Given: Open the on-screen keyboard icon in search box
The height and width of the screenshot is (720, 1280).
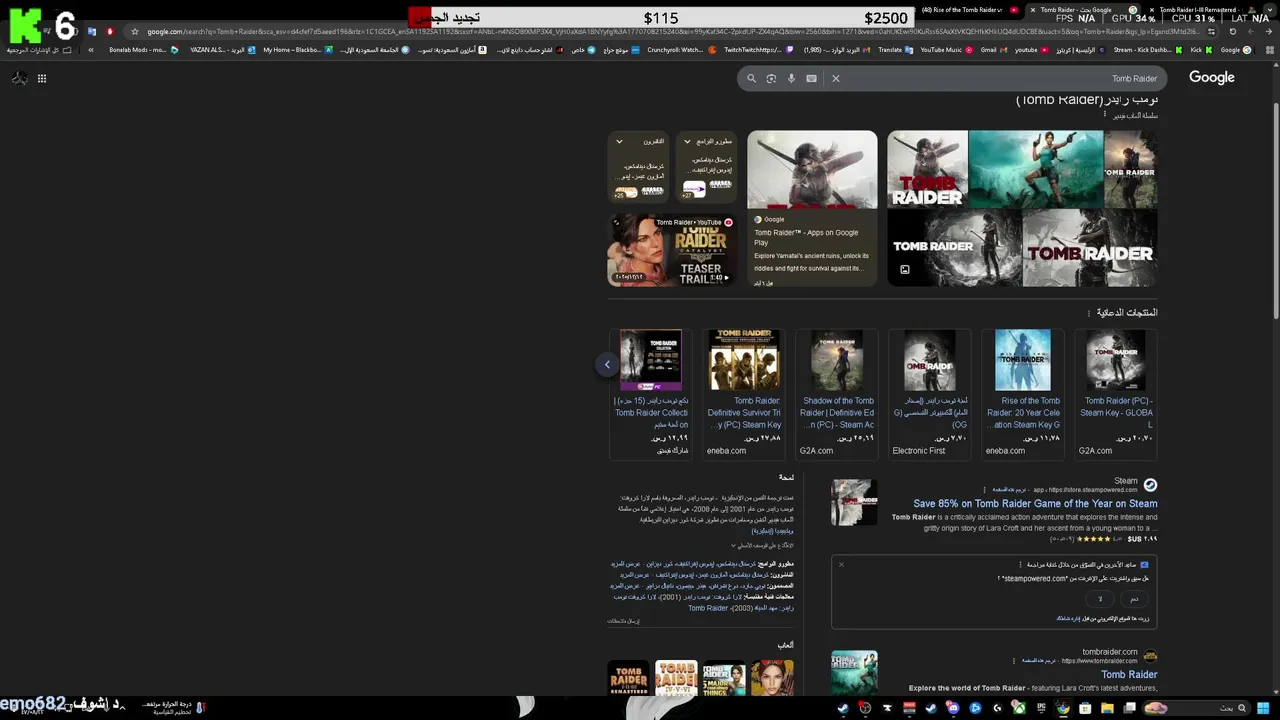Looking at the screenshot, I should (x=811, y=78).
